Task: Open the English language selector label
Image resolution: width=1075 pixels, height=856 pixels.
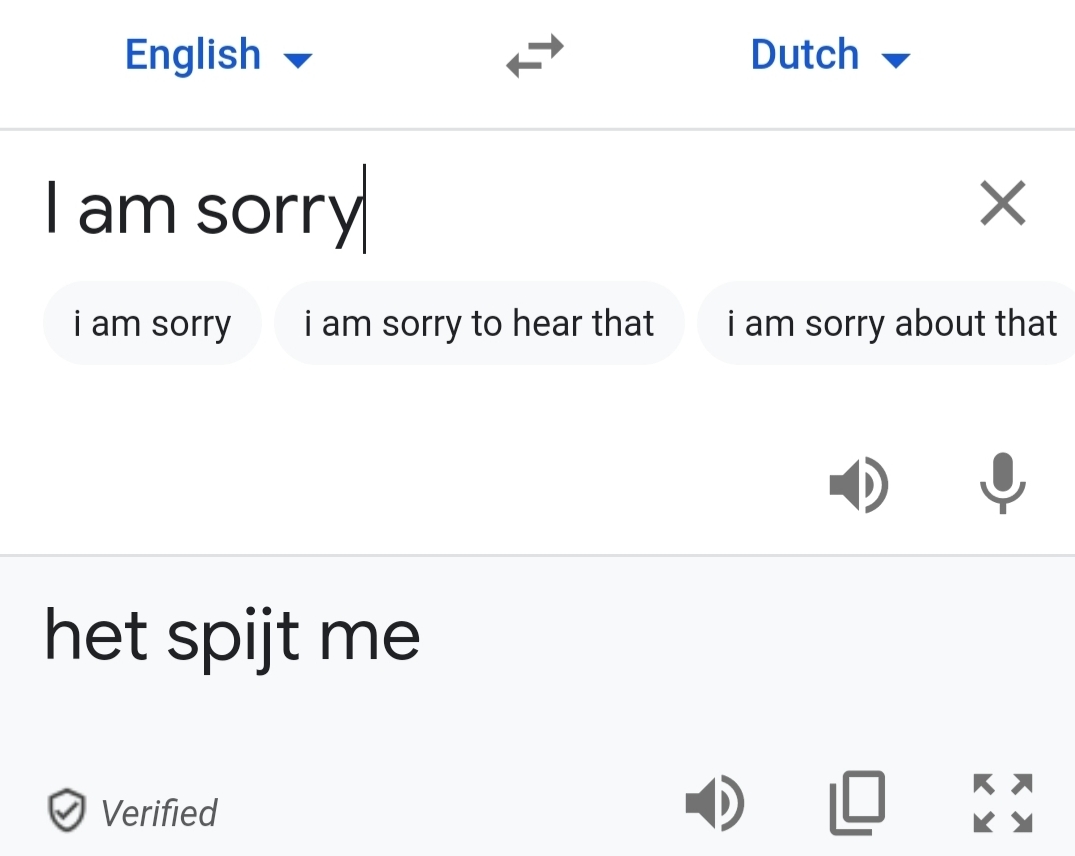Action: 193,55
